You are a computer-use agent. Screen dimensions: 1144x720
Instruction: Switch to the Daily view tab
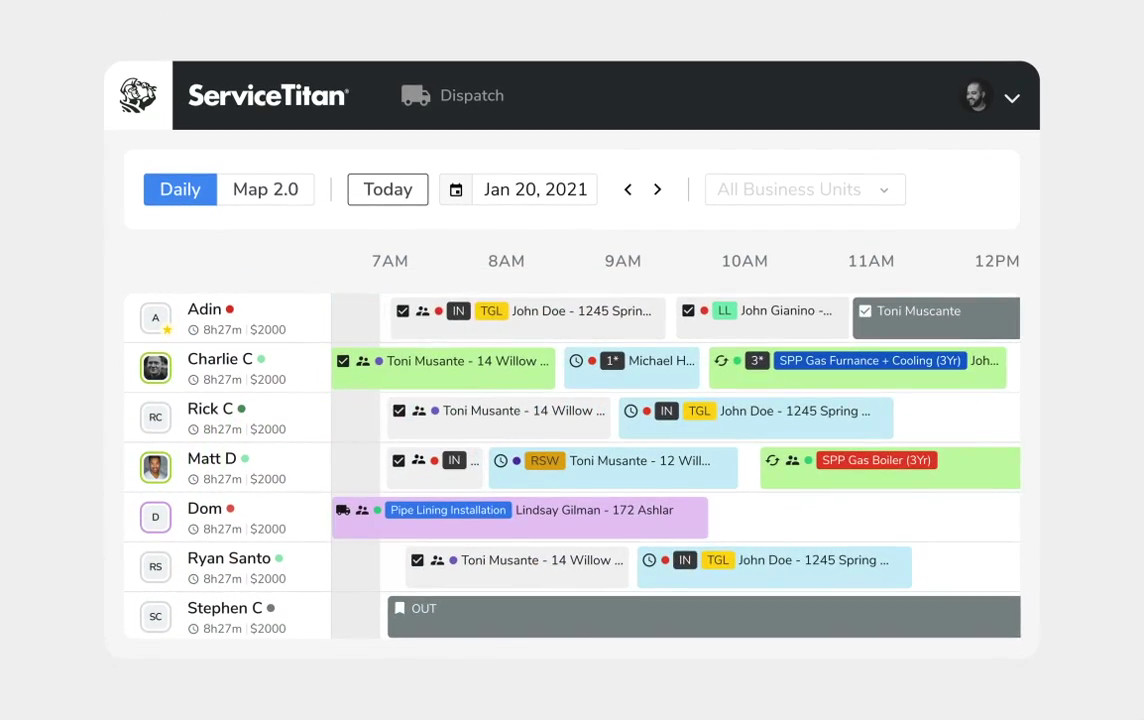(x=180, y=190)
